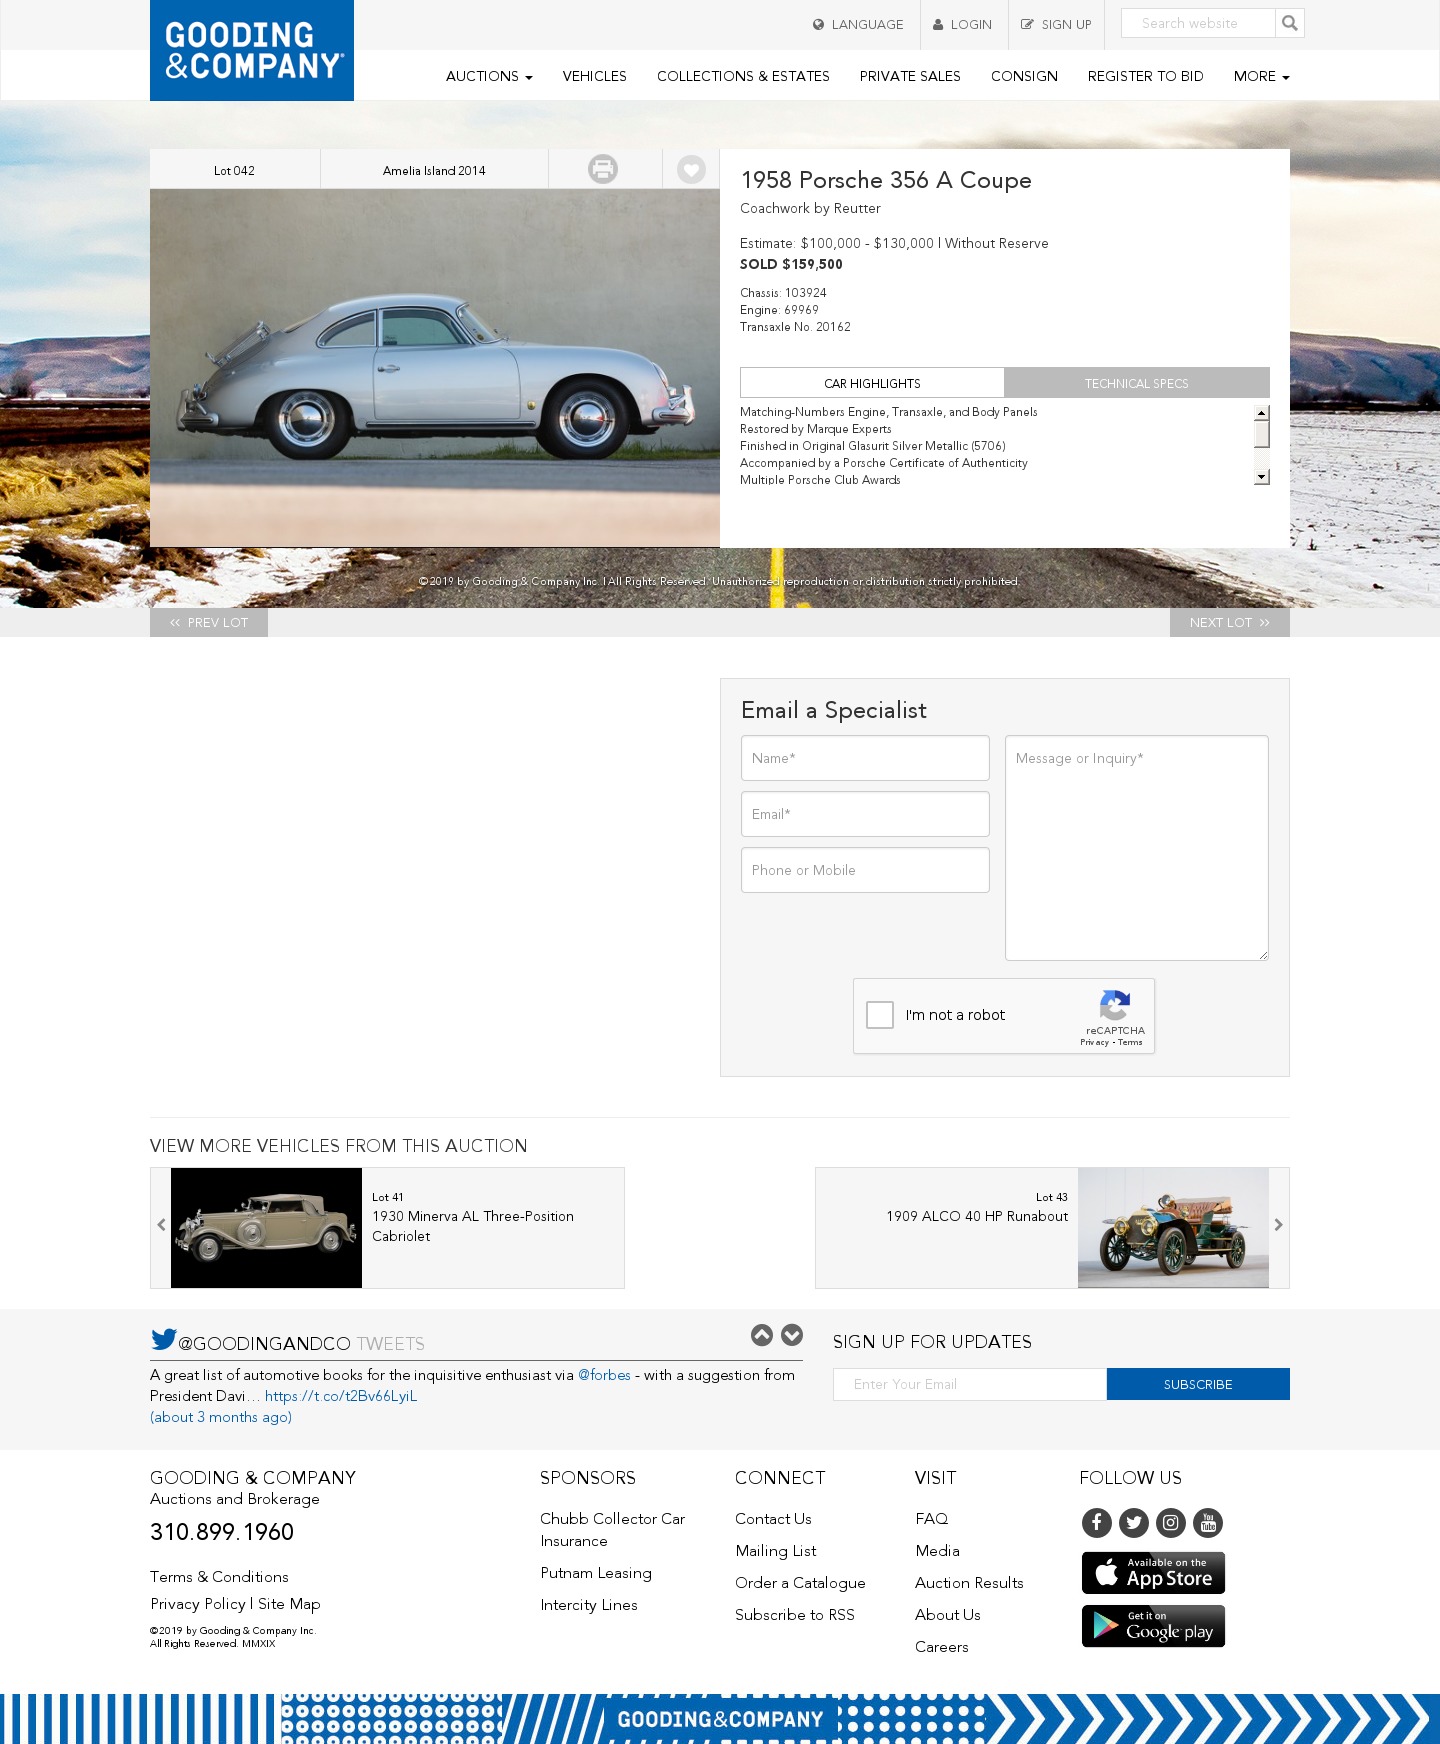Screen dimensions: 1440x1744
Task: Click carousel right arrow in vehicles
Action: point(1278,1225)
